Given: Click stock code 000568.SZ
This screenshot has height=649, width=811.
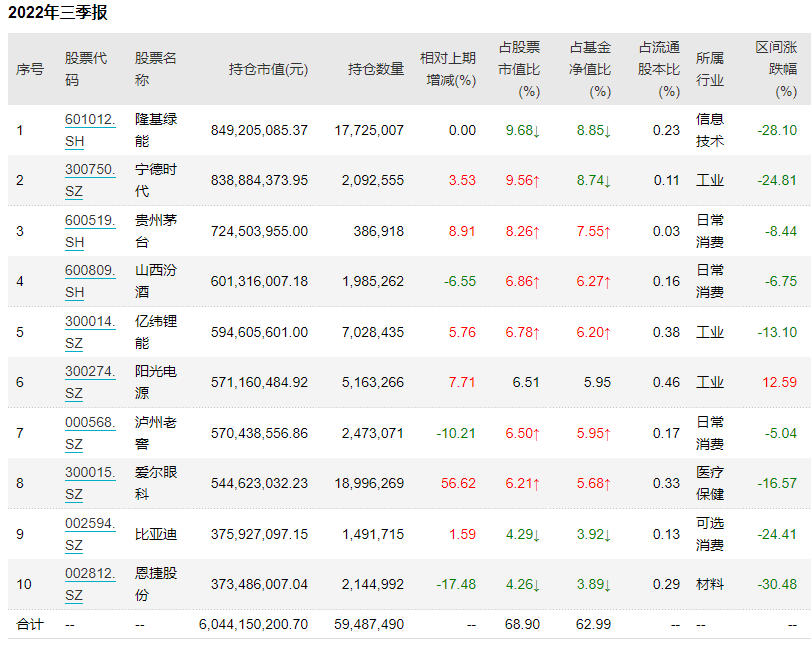Looking at the screenshot, I should [89, 422].
